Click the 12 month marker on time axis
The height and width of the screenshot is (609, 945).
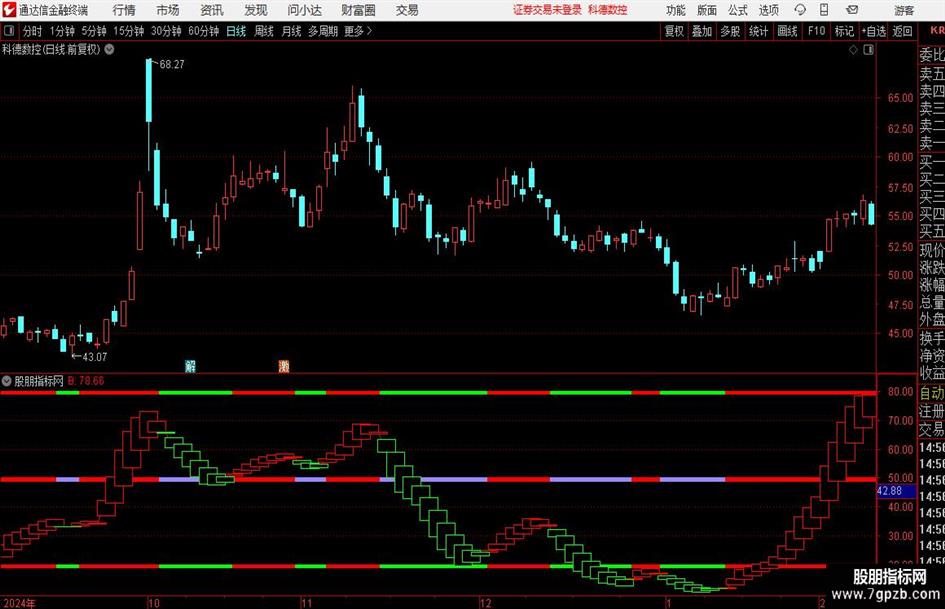click(486, 603)
